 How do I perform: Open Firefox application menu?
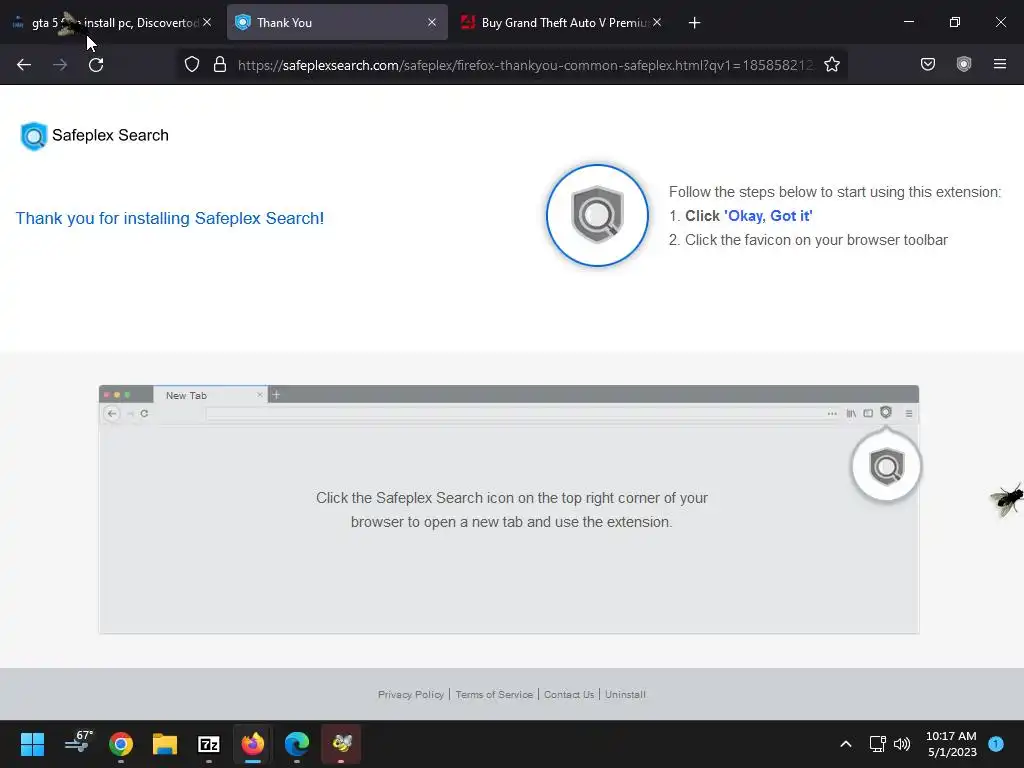[999, 64]
